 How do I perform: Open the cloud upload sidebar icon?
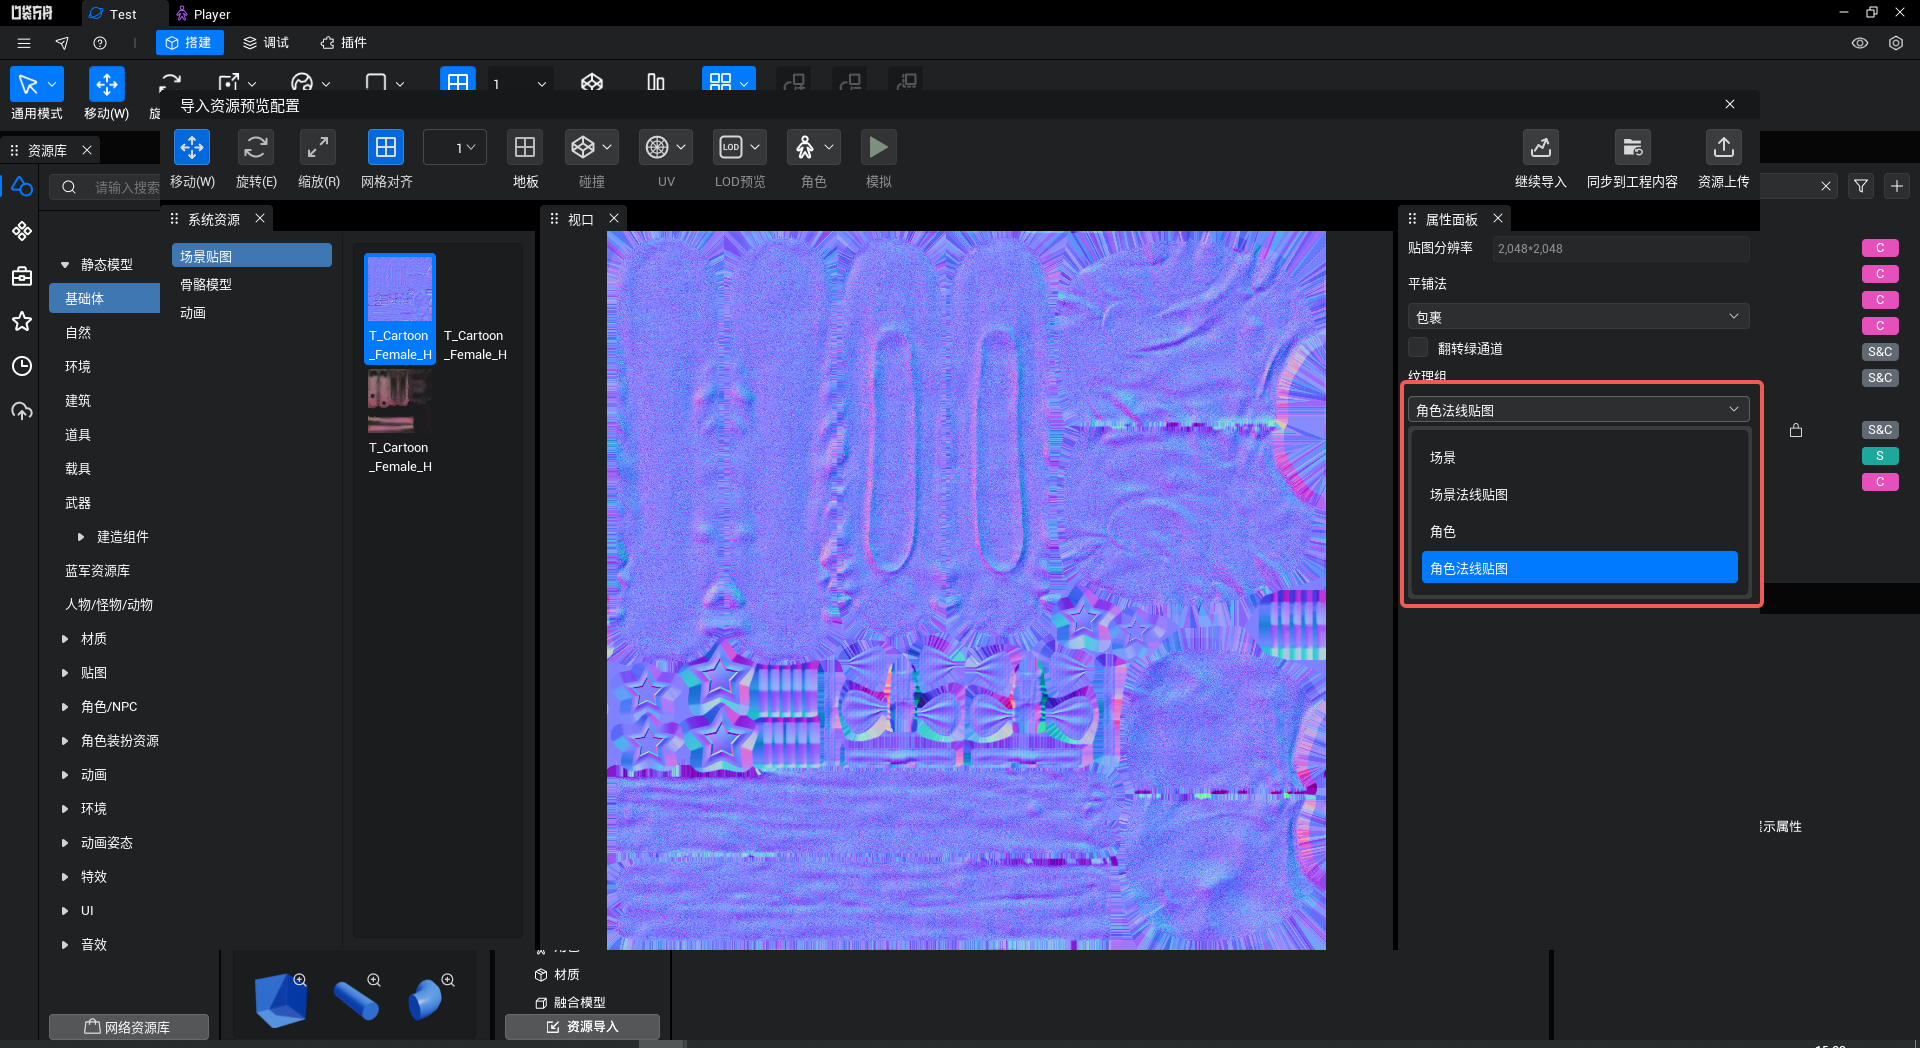pos(22,411)
